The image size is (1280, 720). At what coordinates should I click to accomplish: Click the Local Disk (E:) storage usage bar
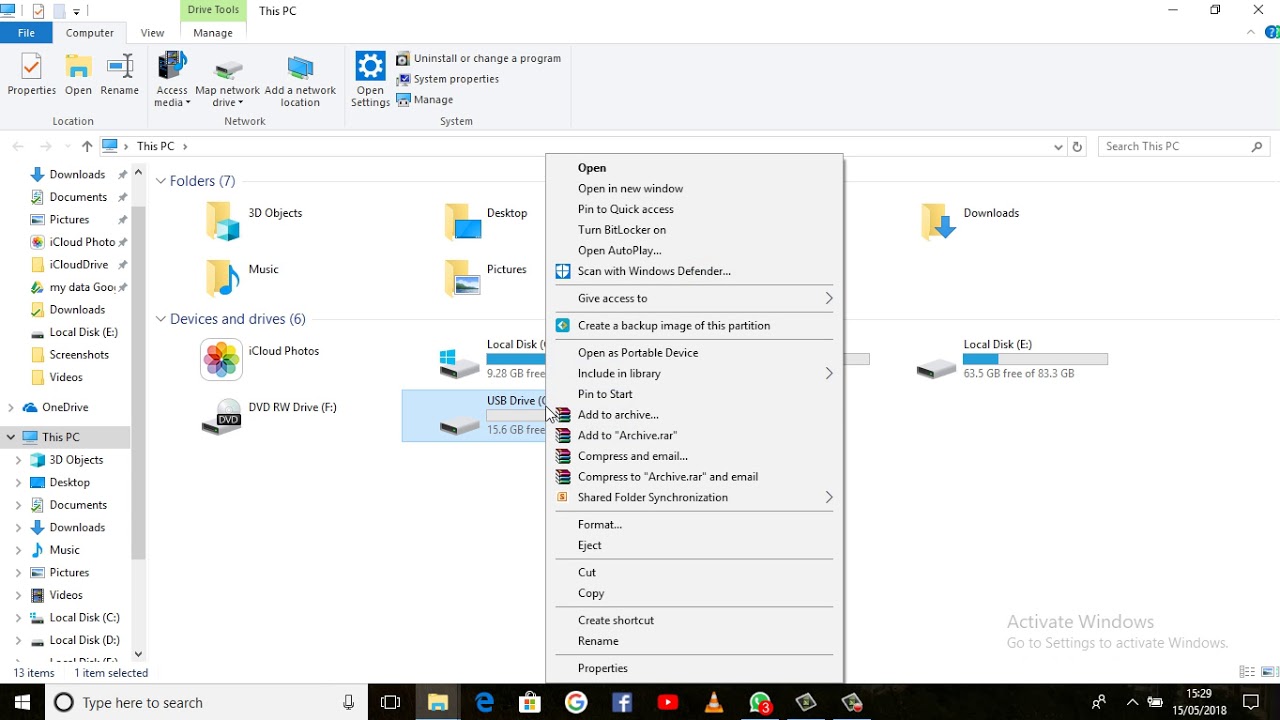(x=1035, y=359)
